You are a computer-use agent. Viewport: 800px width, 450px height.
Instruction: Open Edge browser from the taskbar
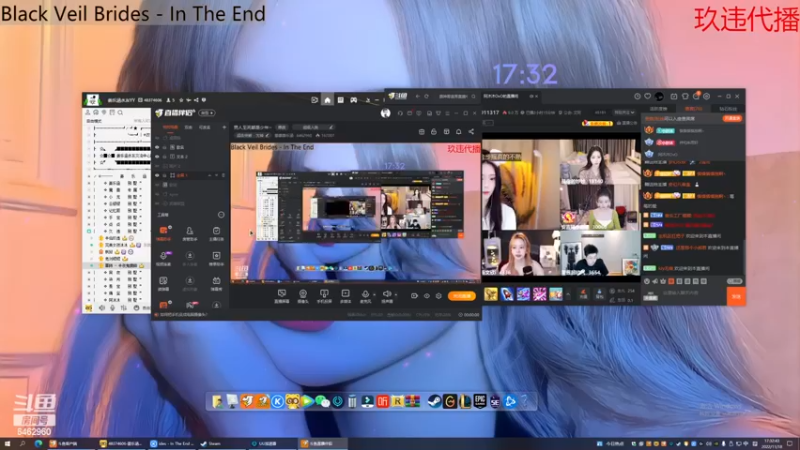(x=38, y=444)
